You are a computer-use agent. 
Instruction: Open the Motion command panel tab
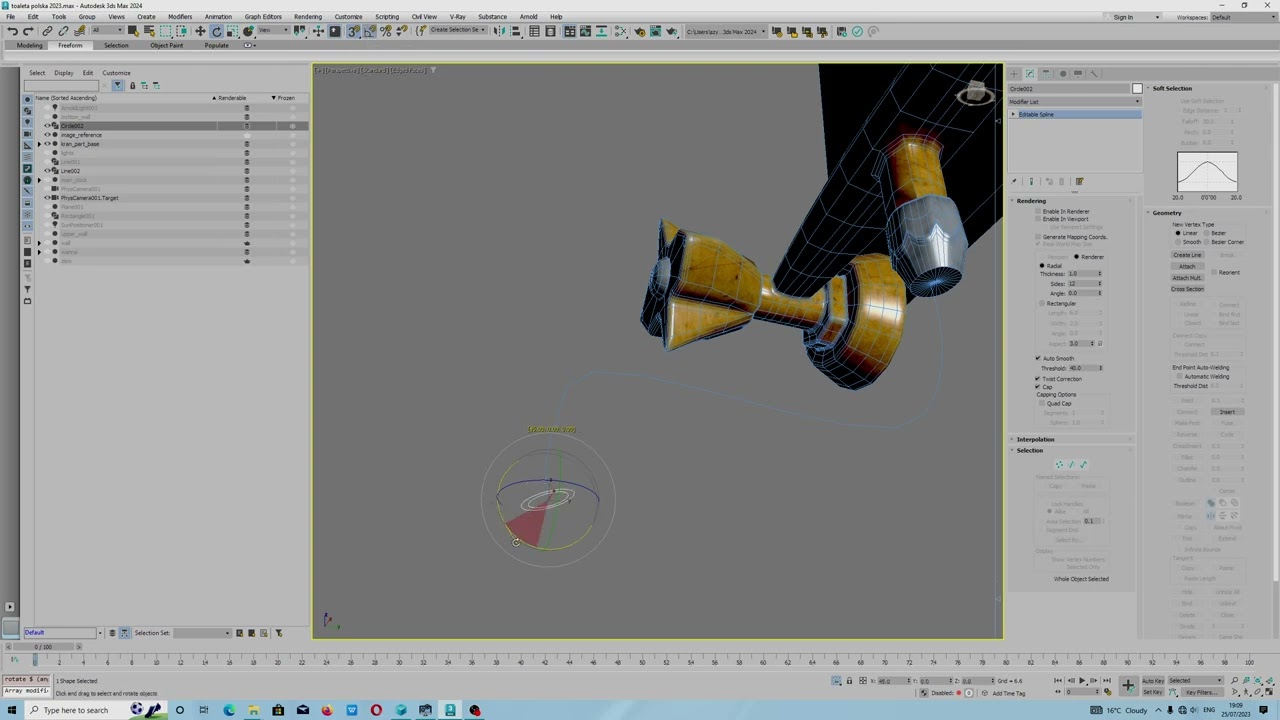tap(1062, 73)
